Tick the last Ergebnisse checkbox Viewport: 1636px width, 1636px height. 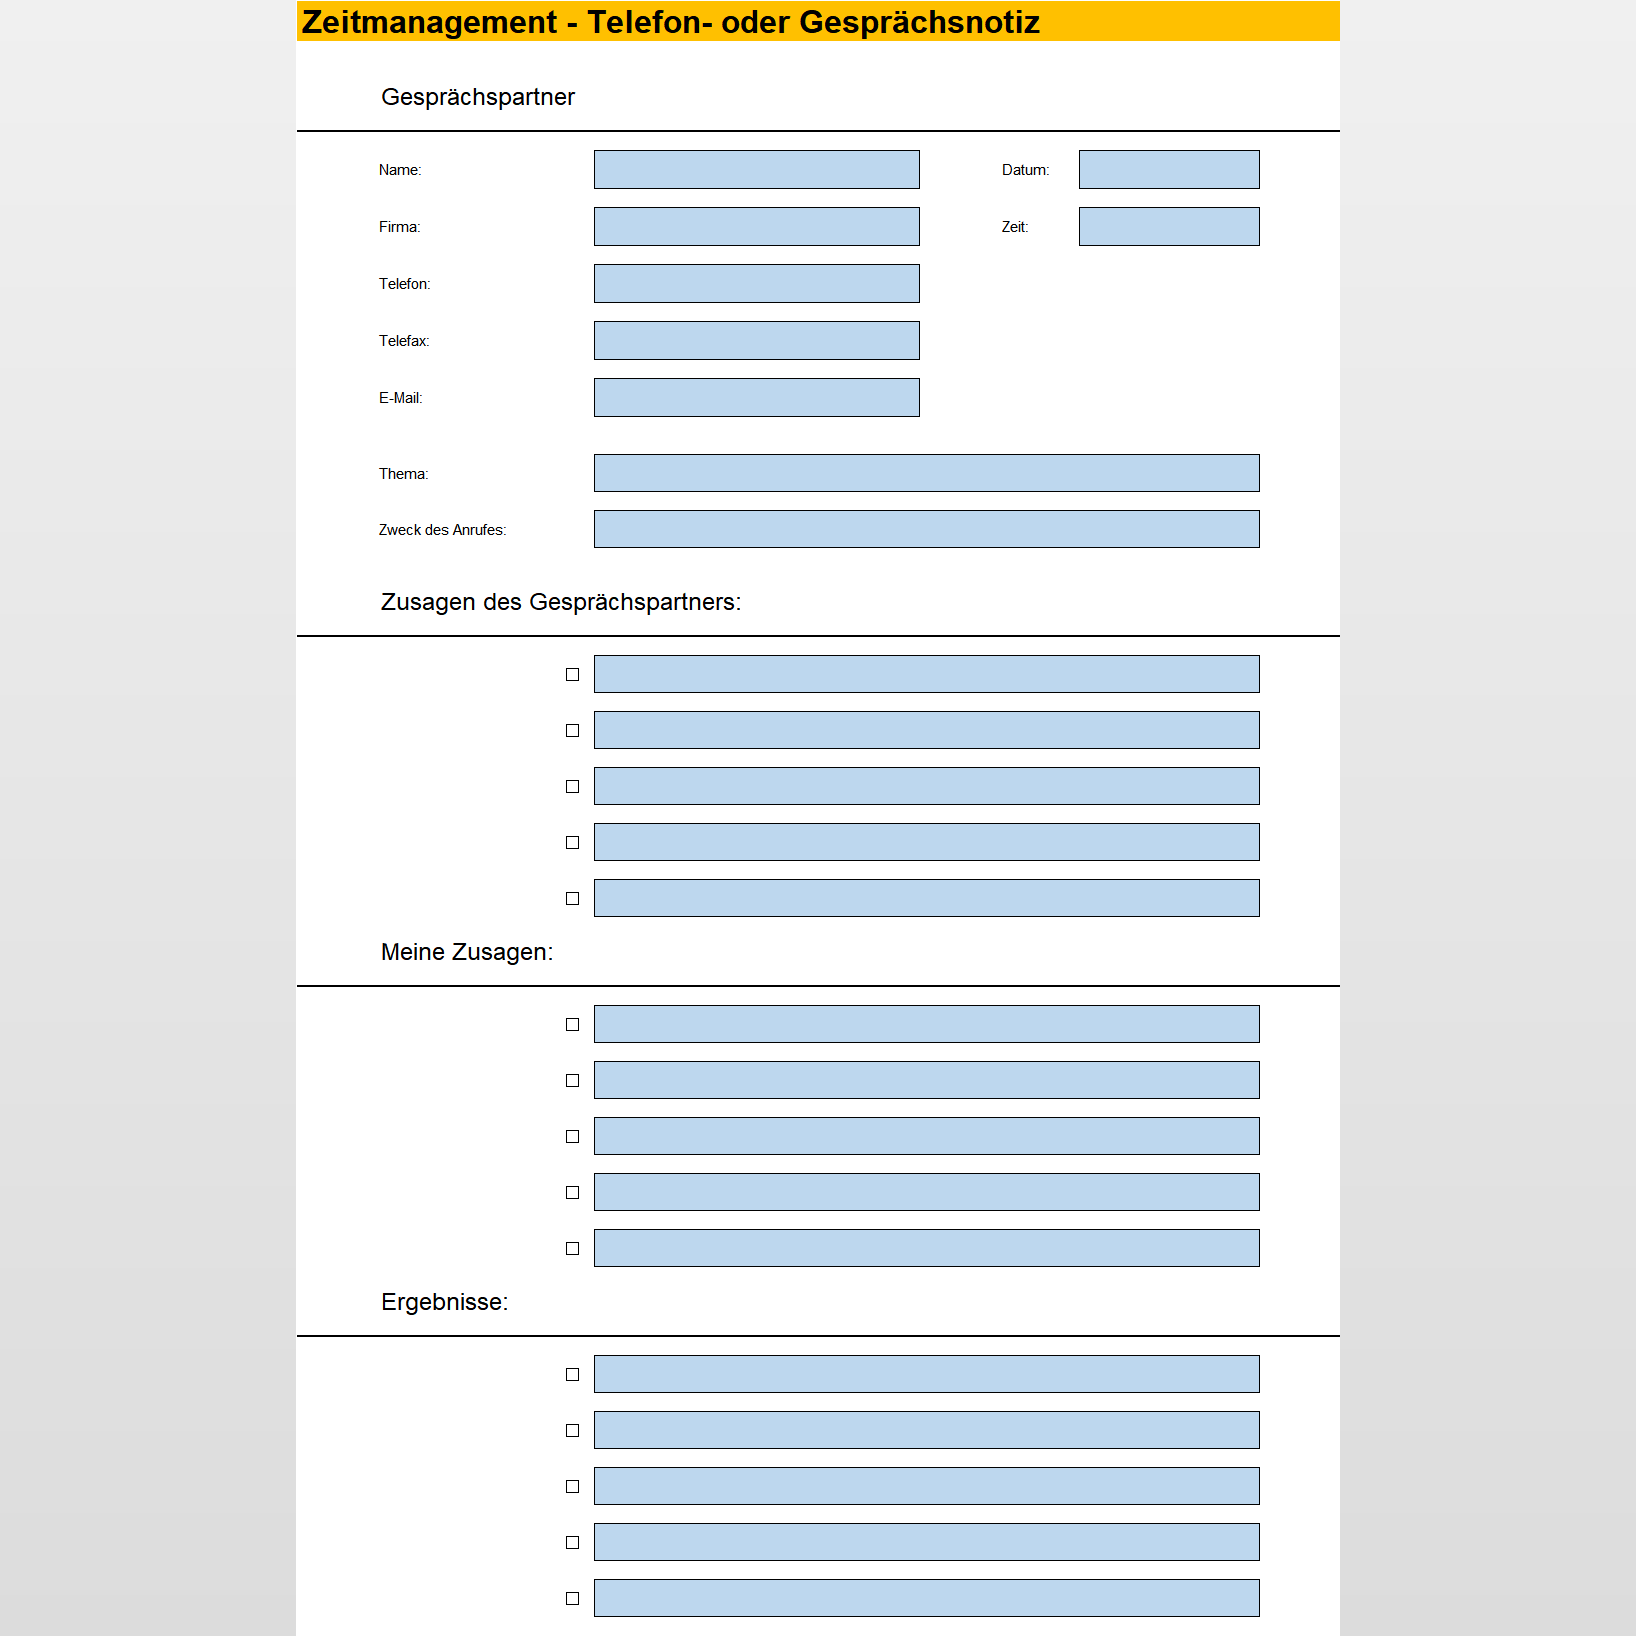coord(572,1599)
